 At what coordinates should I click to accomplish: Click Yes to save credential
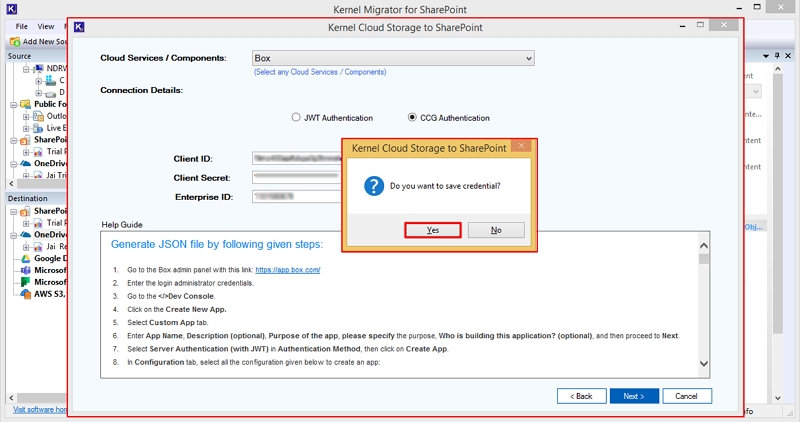tap(433, 230)
